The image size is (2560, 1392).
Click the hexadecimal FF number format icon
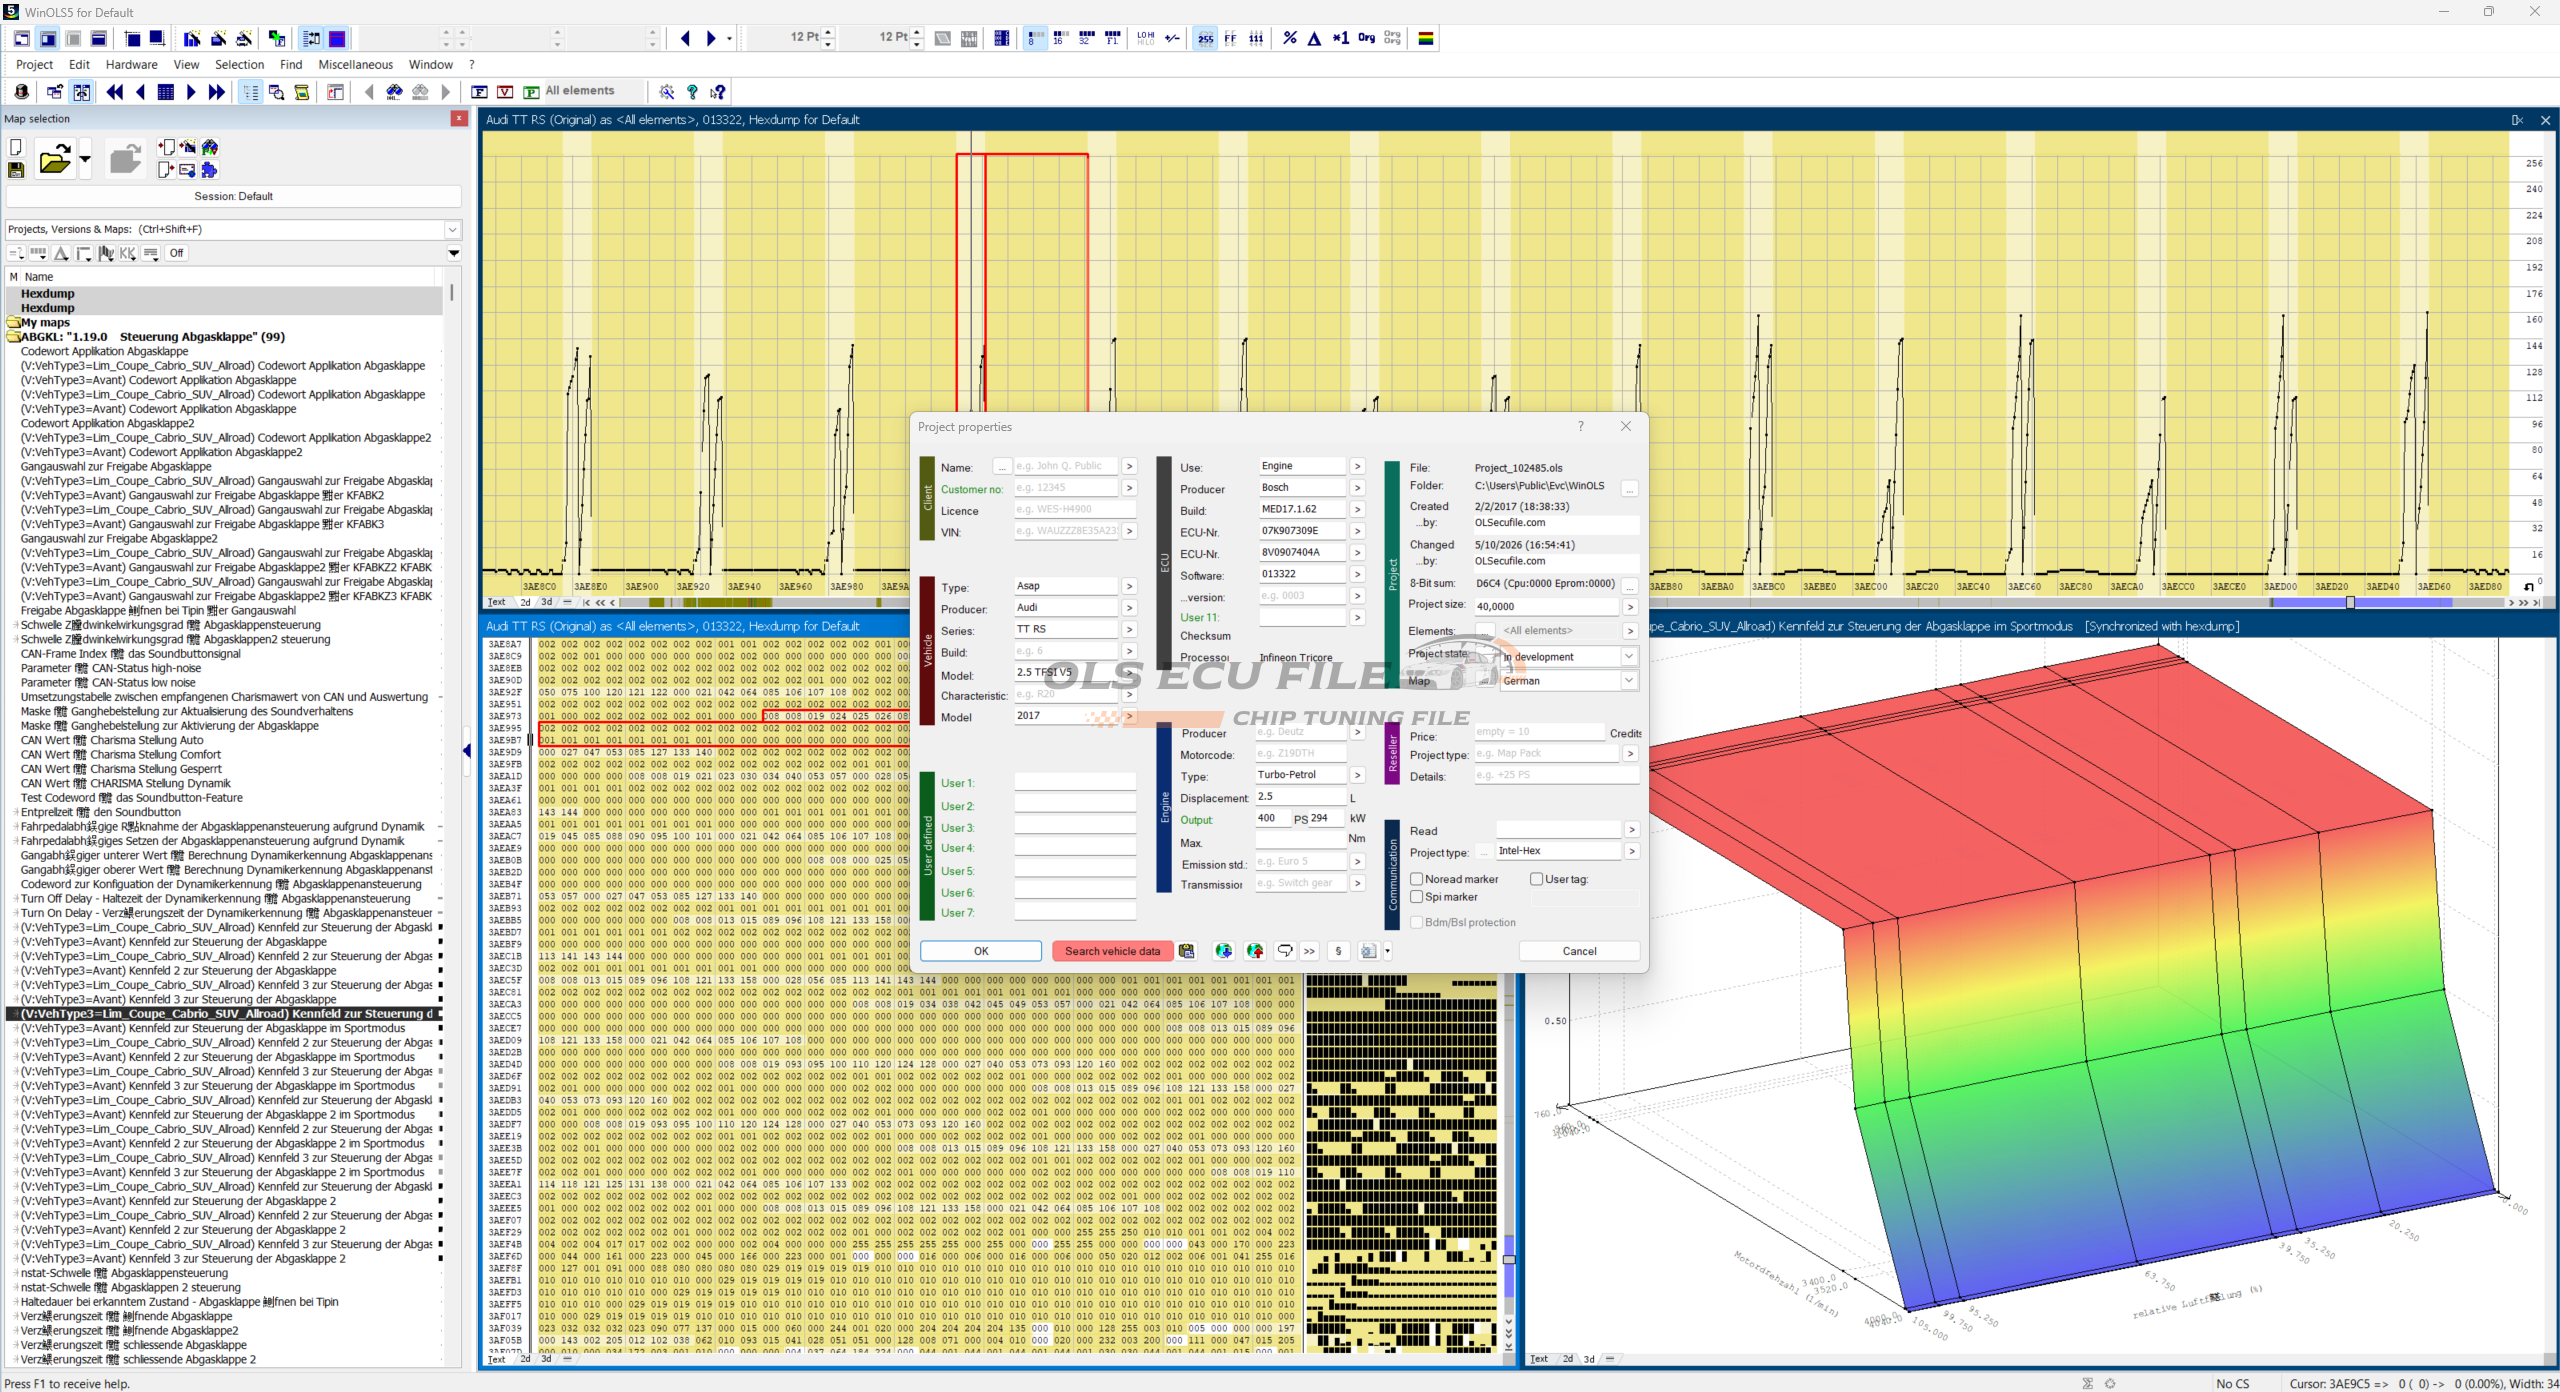click(x=1230, y=38)
